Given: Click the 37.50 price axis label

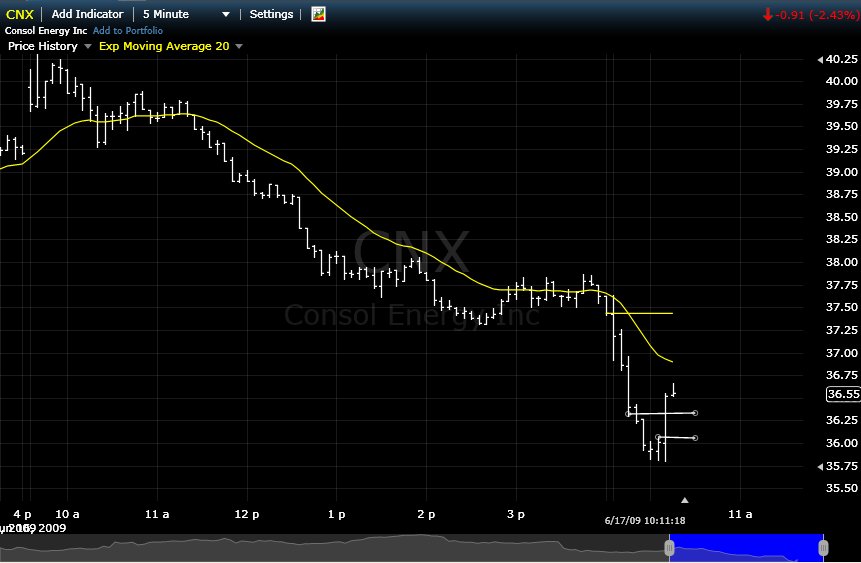Looking at the screenshot, I should click(x=841, y=307).
